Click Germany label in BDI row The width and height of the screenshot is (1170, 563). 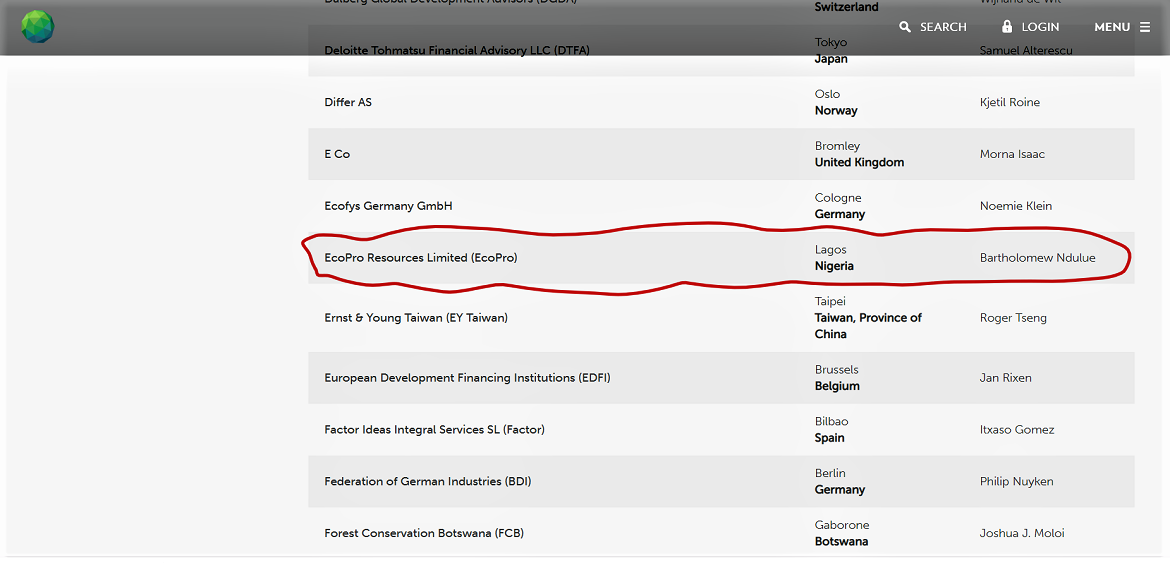(x=840, y=489)
